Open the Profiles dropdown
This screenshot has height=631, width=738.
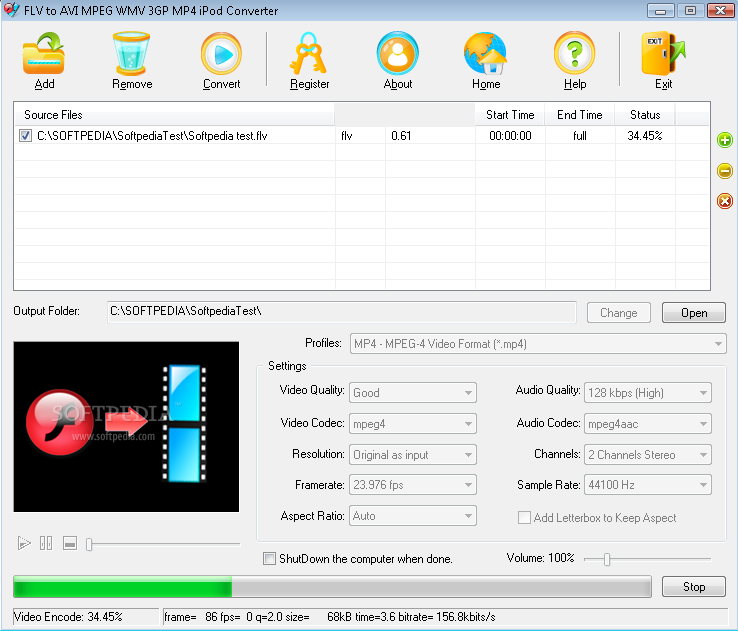[x=538, y=344]
